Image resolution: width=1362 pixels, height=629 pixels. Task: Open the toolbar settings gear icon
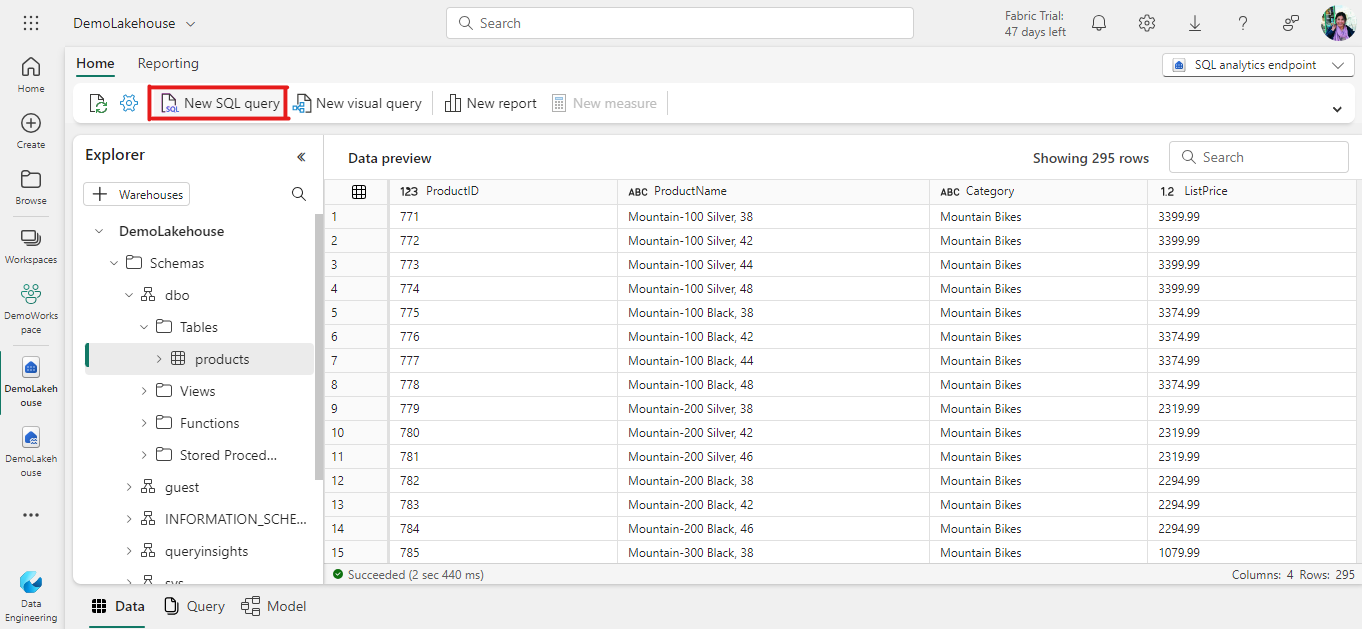[129, 103]
